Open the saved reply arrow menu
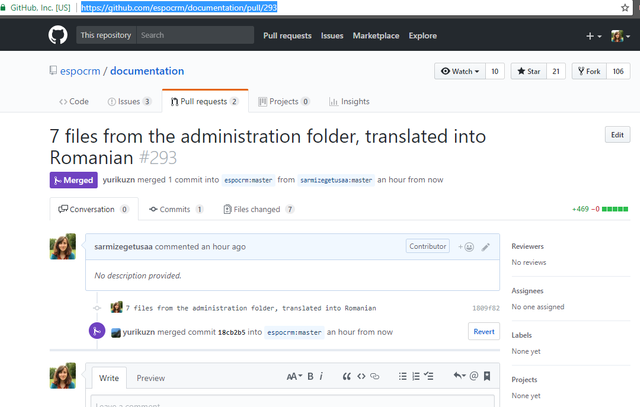Screen dimensions: 640x407 [x=460, y=376]
